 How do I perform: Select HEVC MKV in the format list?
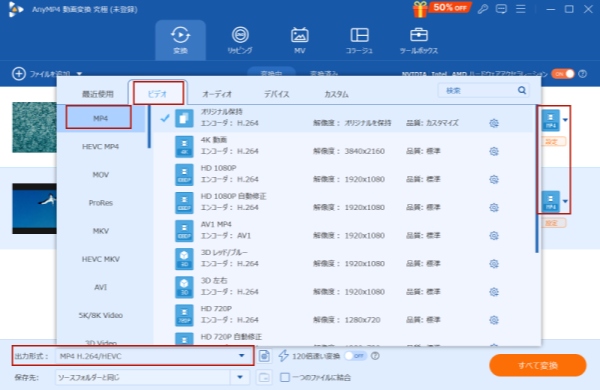tap(101, 259)
